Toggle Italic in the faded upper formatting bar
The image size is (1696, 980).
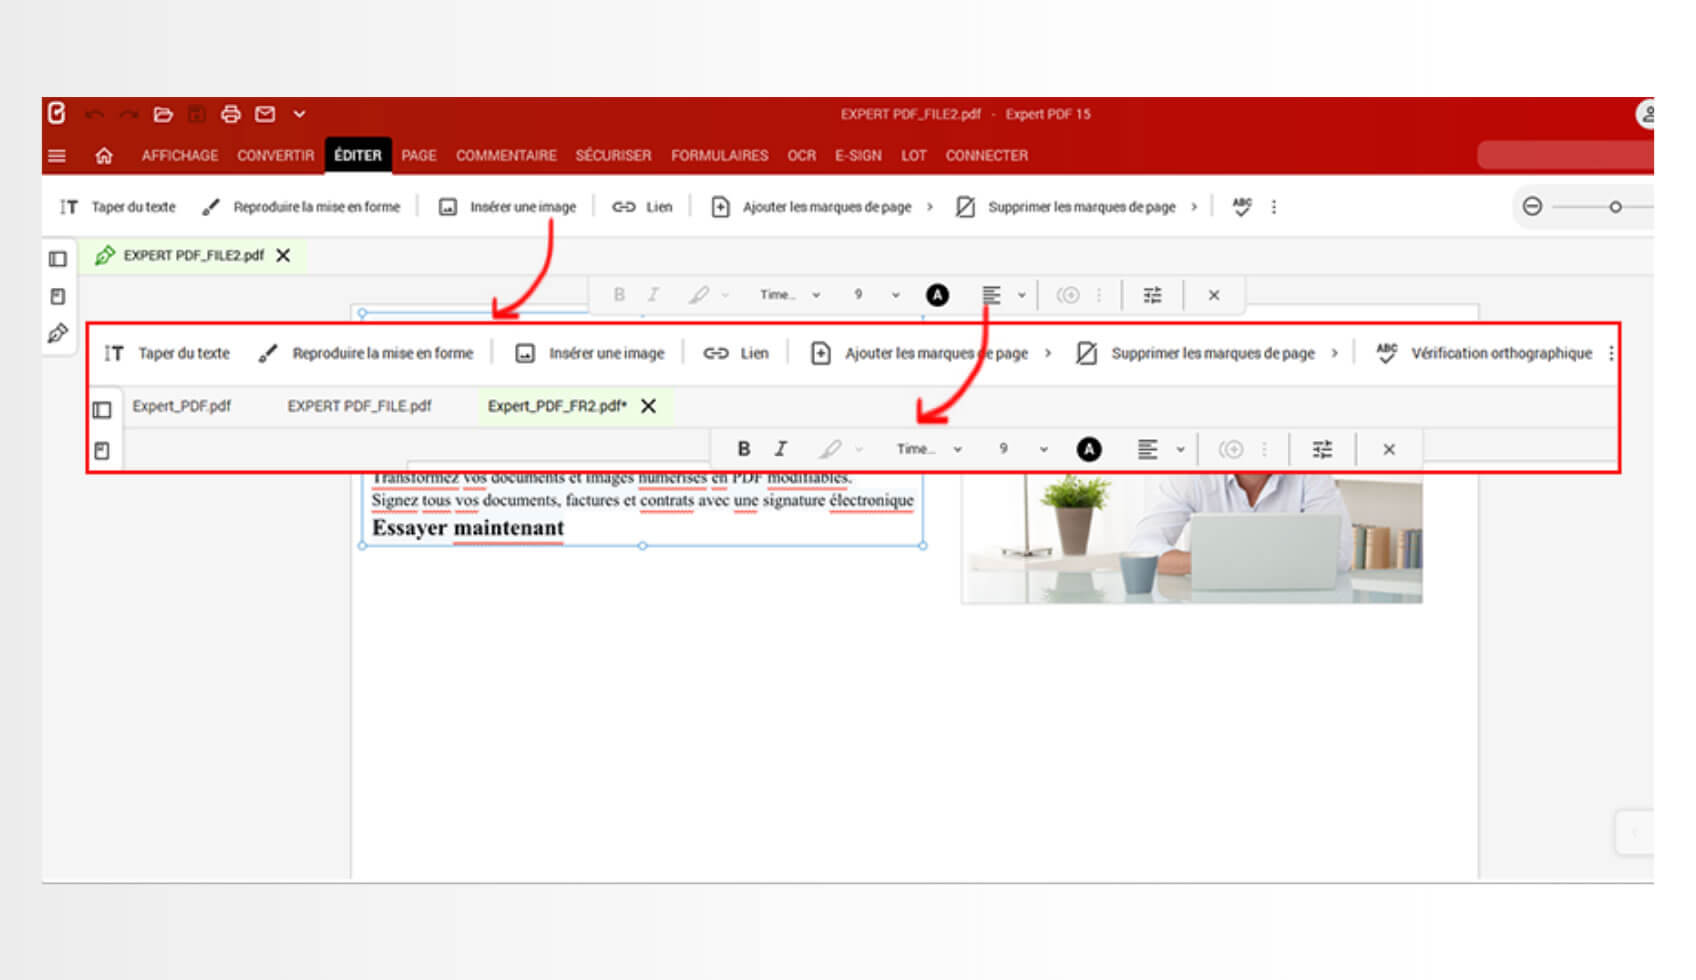pos(653,295)
